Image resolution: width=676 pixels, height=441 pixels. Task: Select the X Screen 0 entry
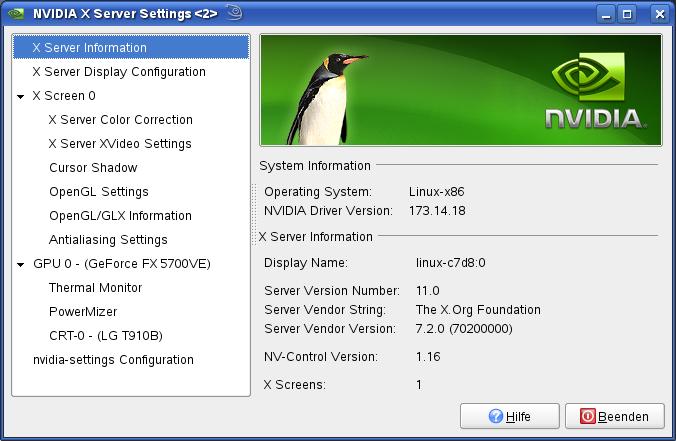pos(64,96)
